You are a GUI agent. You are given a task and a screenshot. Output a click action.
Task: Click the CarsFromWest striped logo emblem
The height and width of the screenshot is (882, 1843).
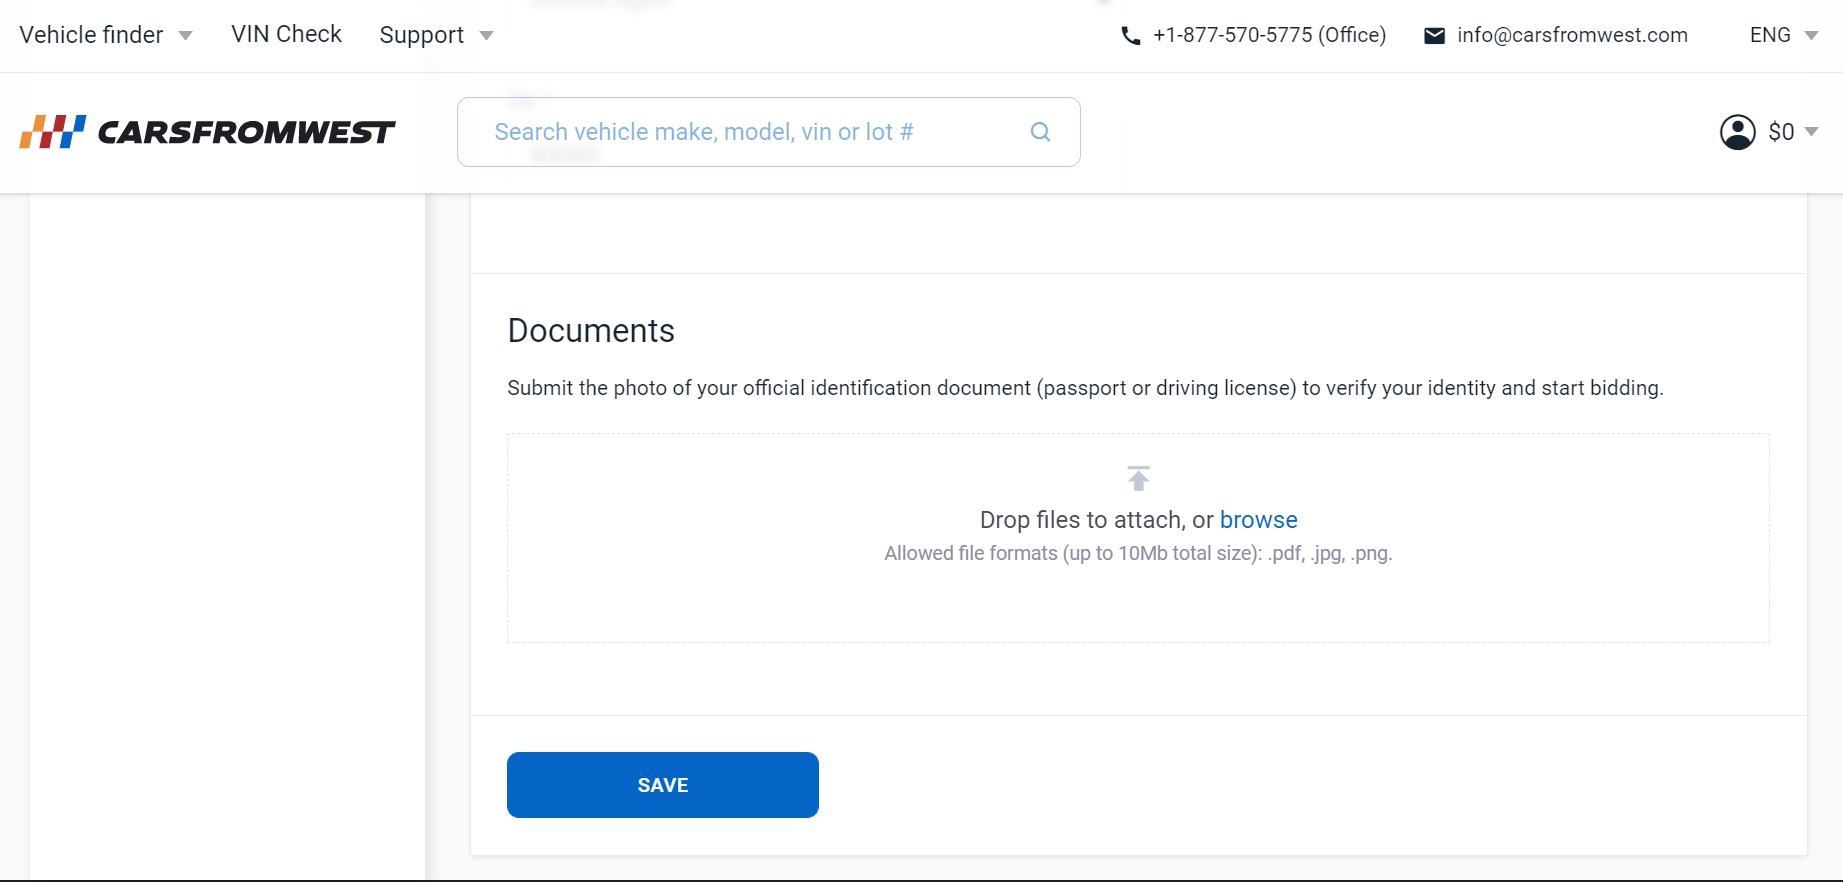coord(52,132)
